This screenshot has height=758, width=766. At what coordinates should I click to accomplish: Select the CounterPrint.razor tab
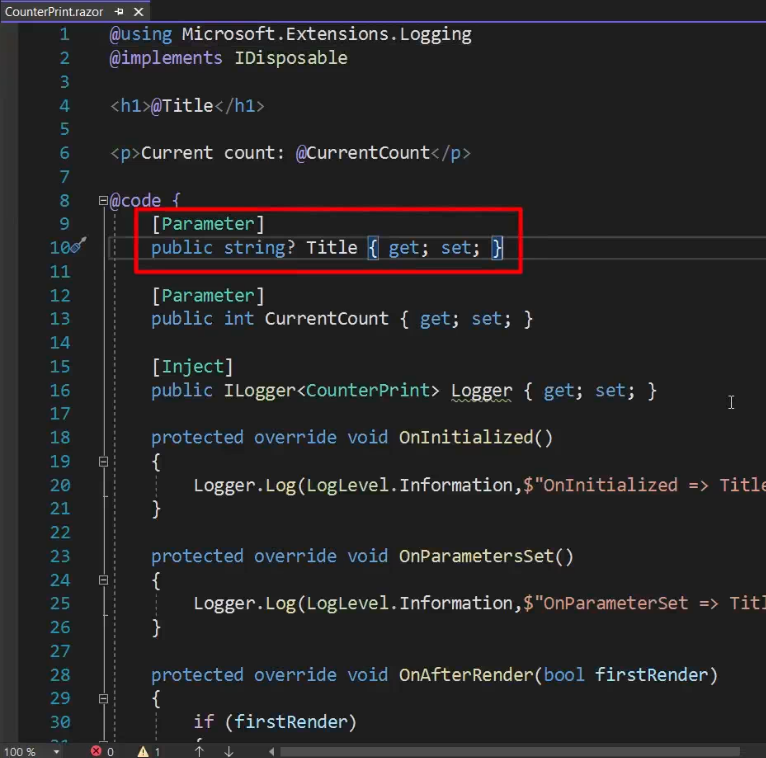click(x=54, y=11)
